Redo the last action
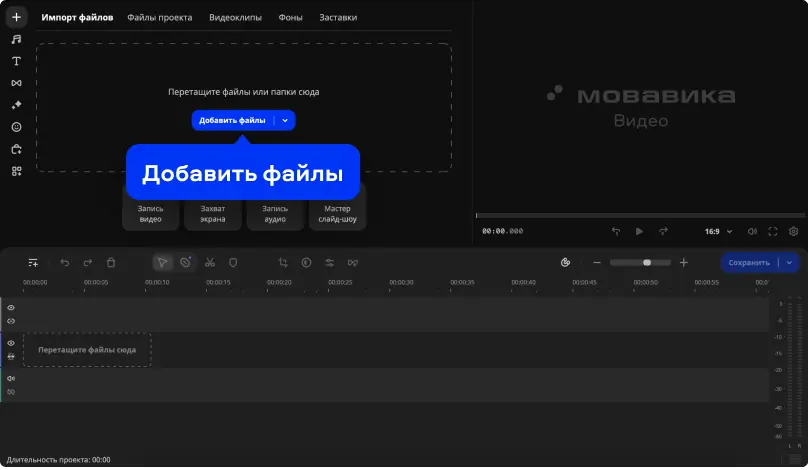 click(88, 263)
